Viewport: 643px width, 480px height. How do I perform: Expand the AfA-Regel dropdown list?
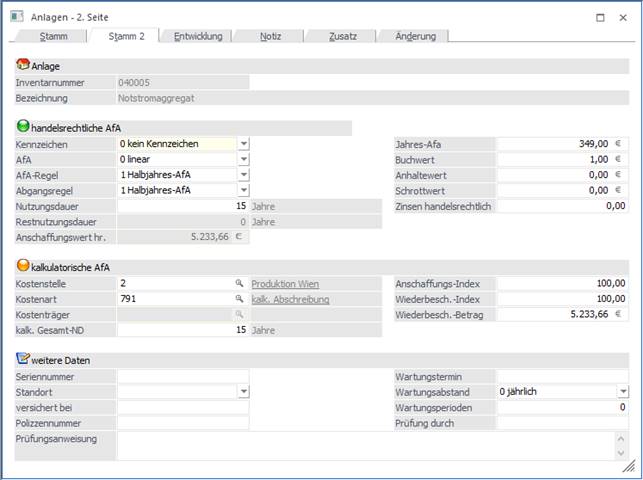point(243,174)
